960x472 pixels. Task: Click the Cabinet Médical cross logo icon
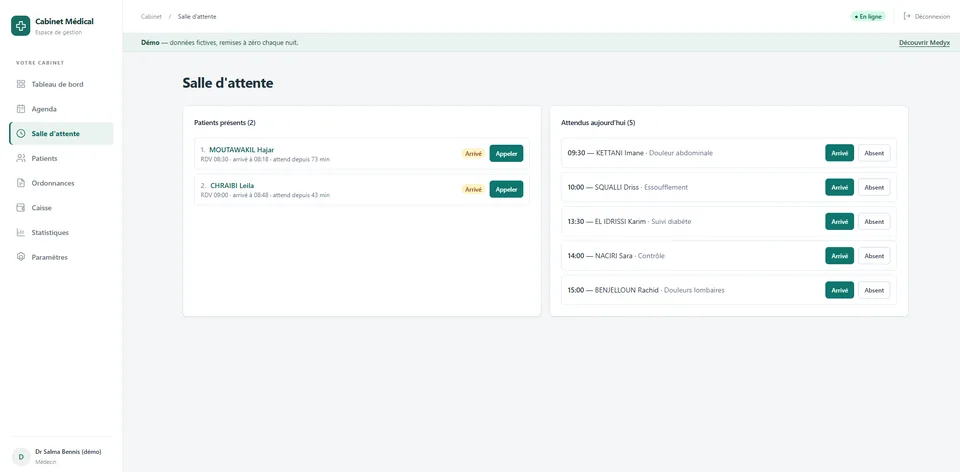[x=20, y=26]
